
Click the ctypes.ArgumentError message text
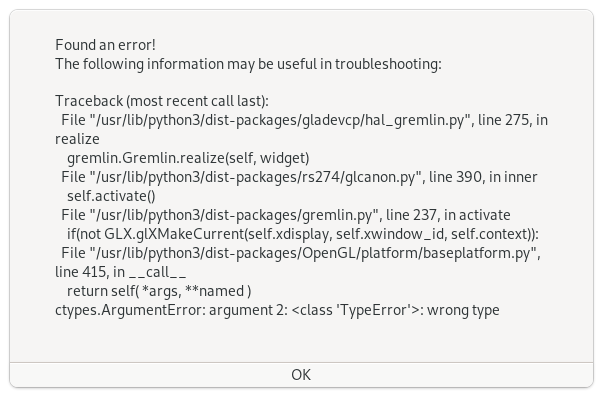[277, 310]
